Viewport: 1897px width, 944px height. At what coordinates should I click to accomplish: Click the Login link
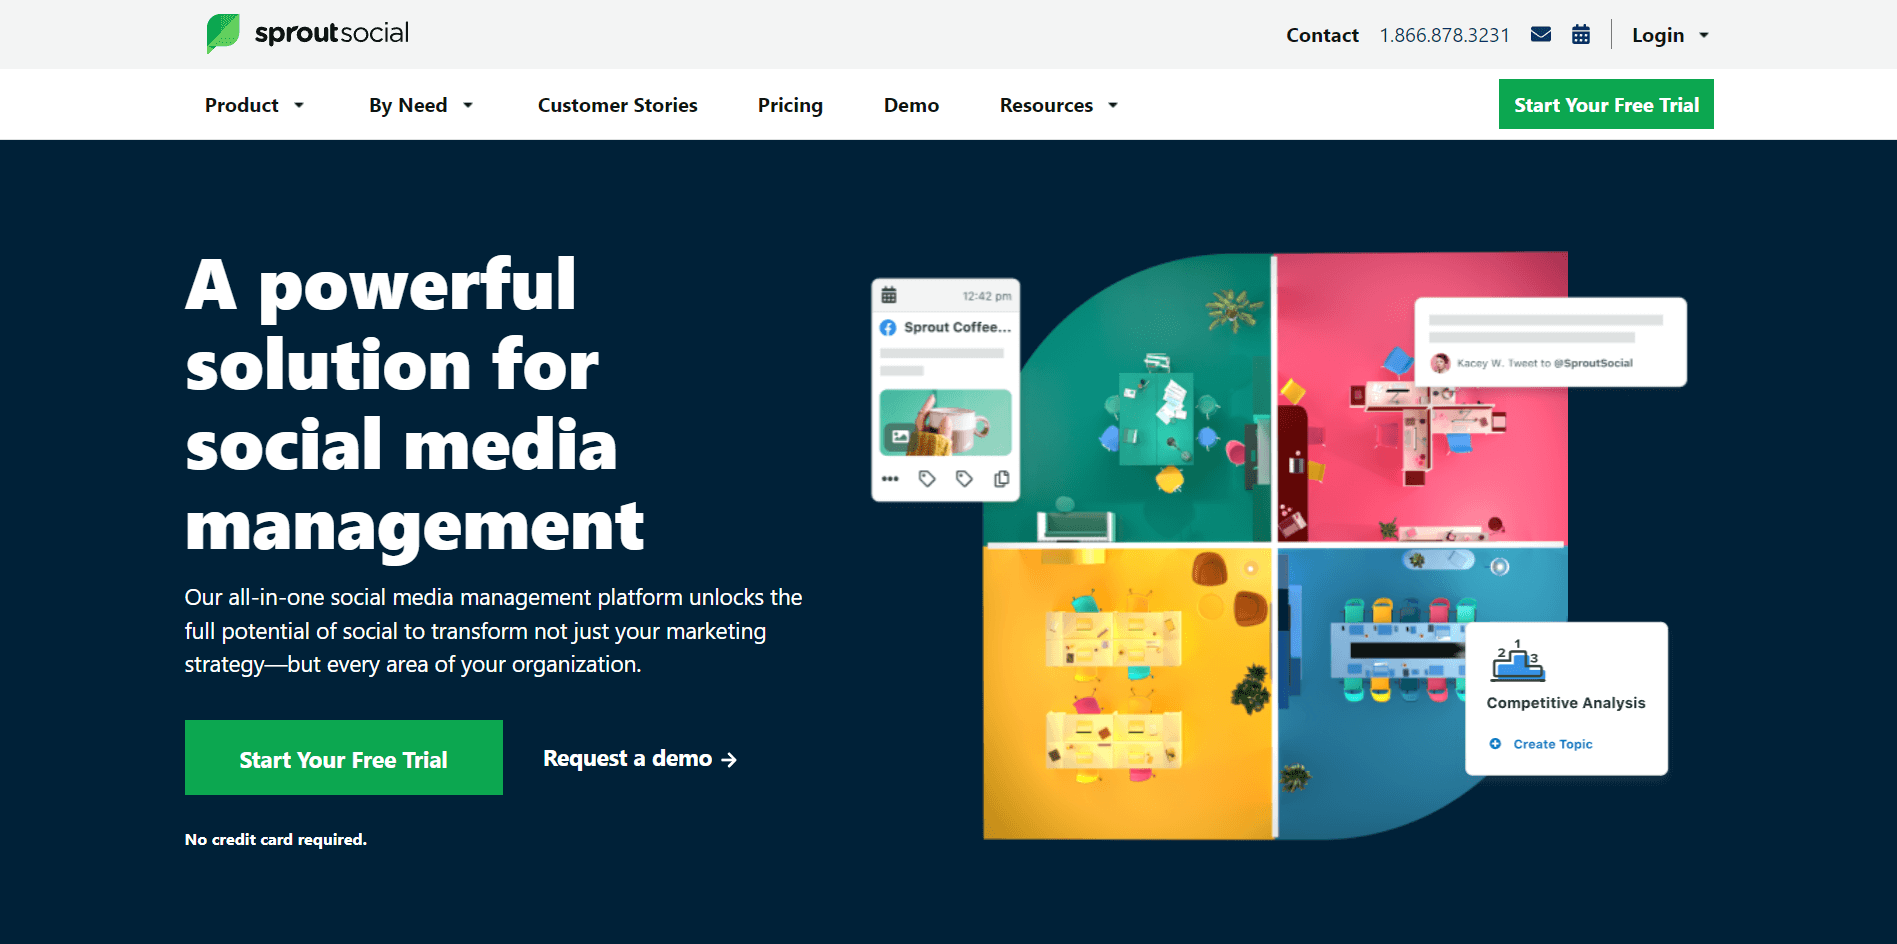[1658, 35]
